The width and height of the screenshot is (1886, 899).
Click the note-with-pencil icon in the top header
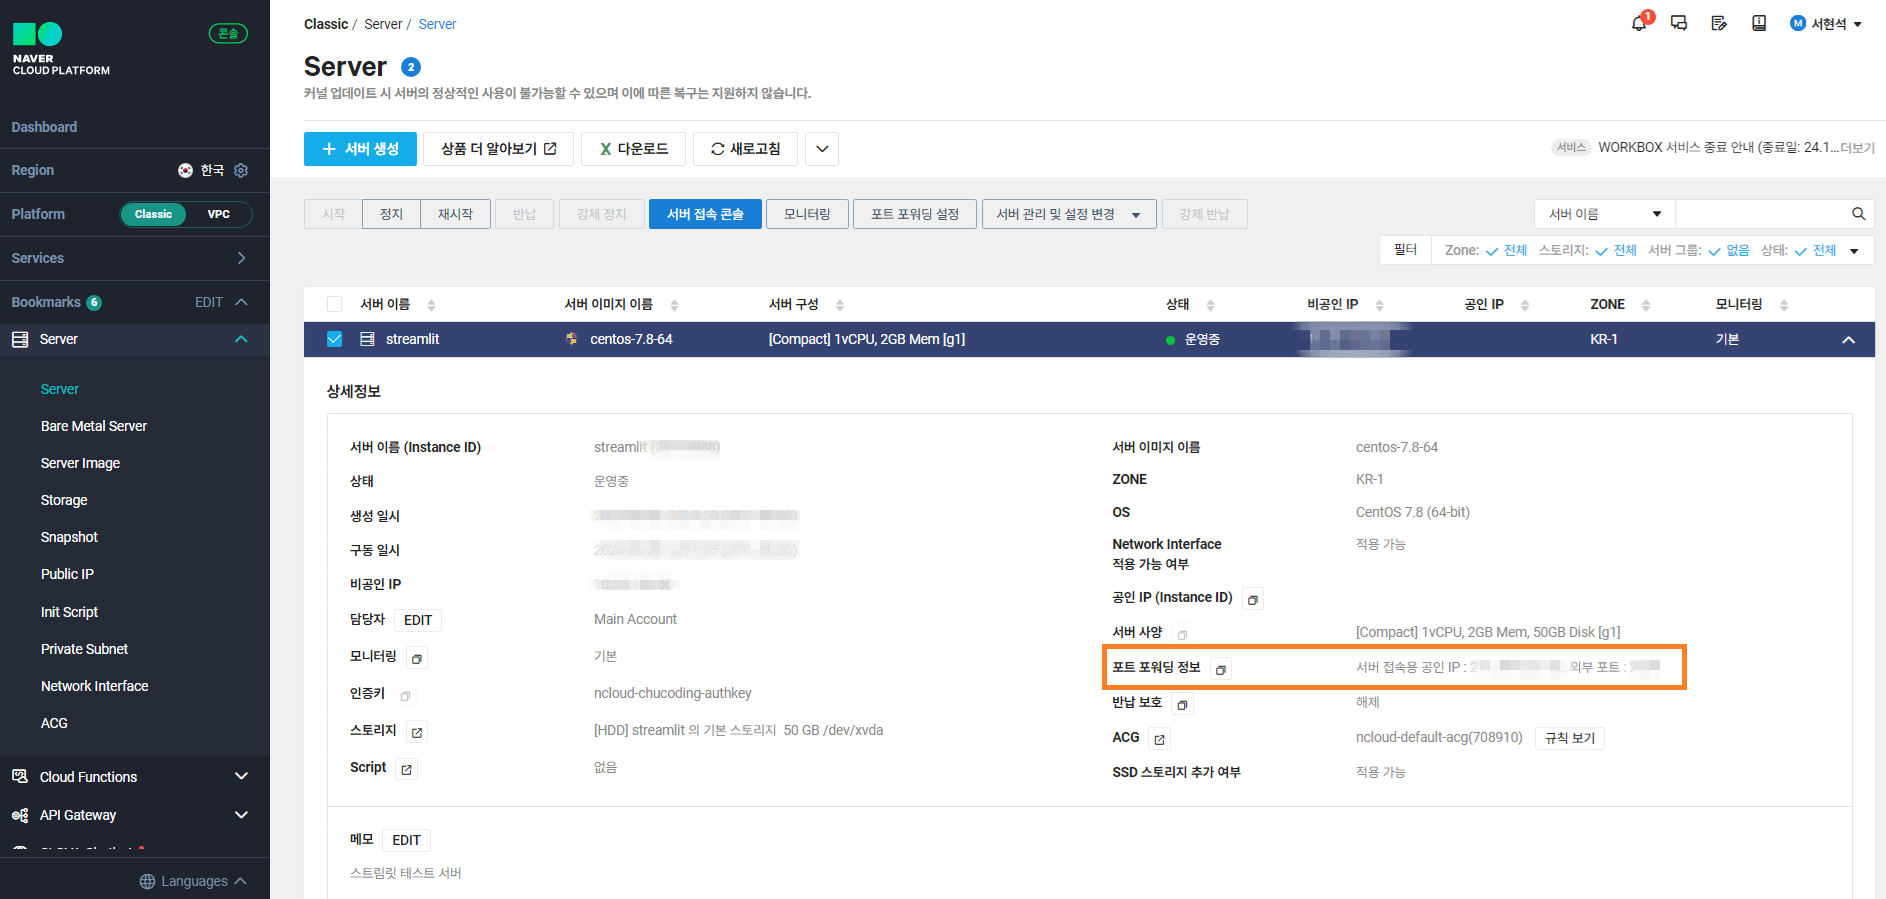pos(1719,23)
